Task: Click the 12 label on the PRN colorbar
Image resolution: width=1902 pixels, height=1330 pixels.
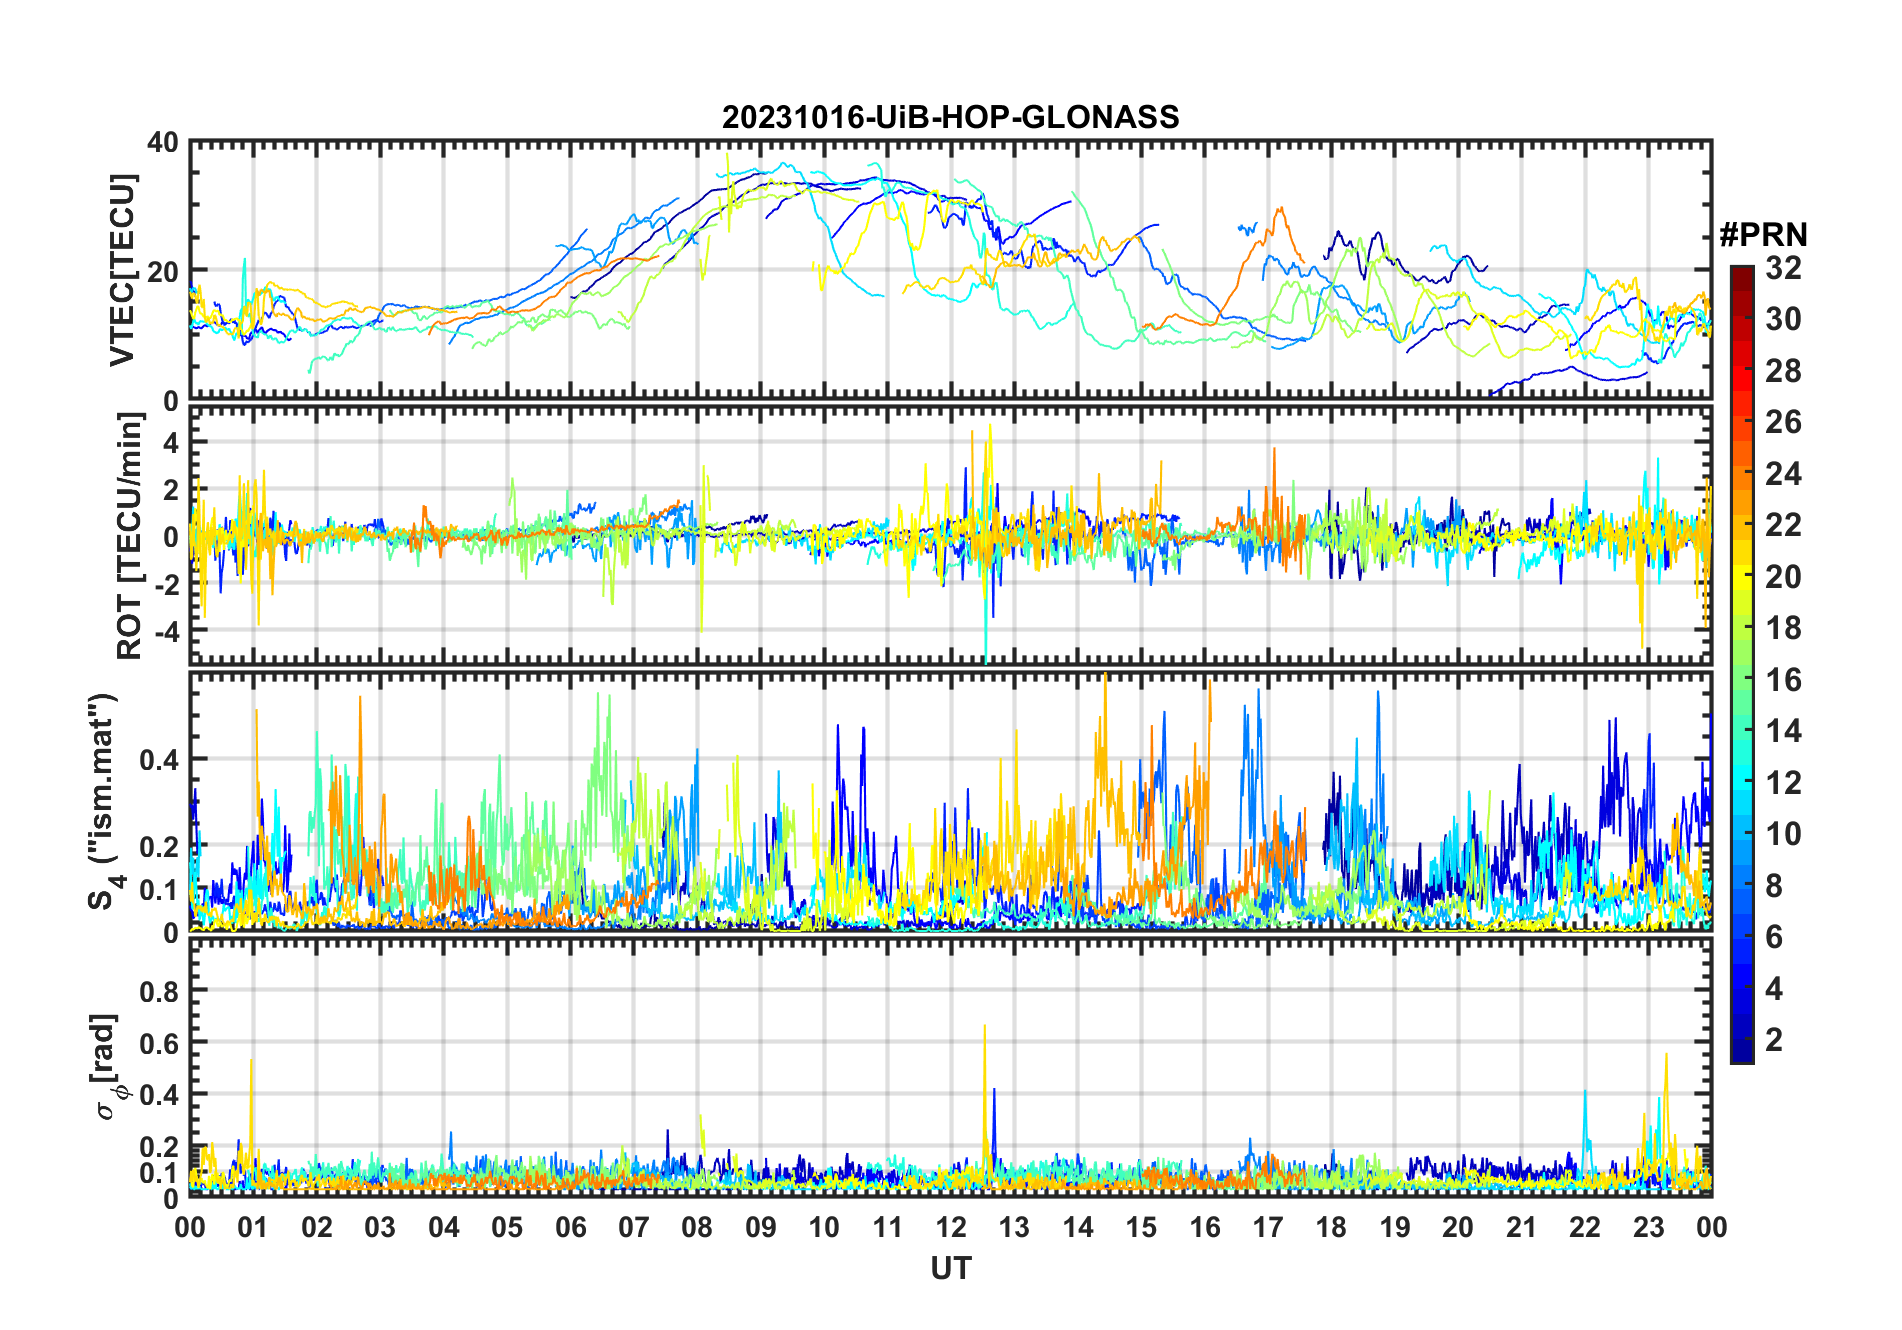Action: pyautogui.click(x=1783, y=782)
